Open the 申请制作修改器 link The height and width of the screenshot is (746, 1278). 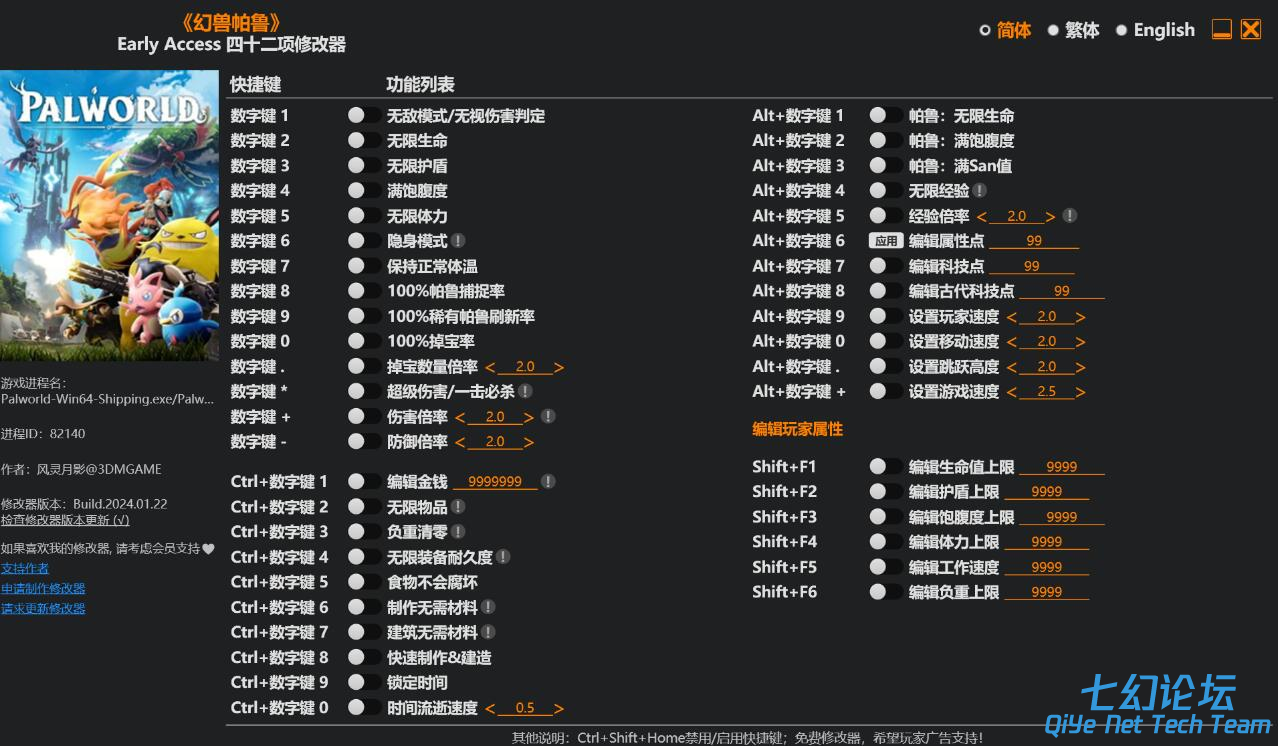pyautogui.click(x=43, y=588)
